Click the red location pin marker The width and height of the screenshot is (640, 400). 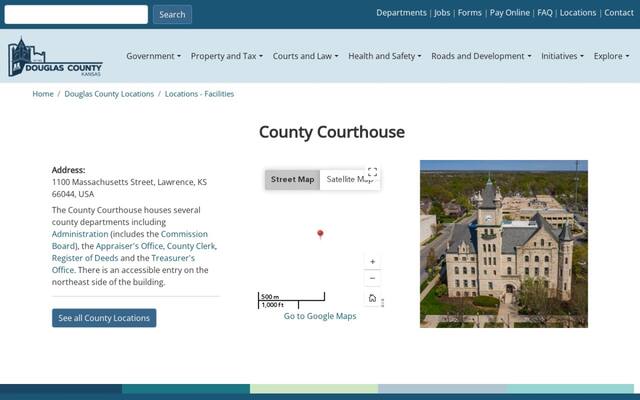[320, 234]
